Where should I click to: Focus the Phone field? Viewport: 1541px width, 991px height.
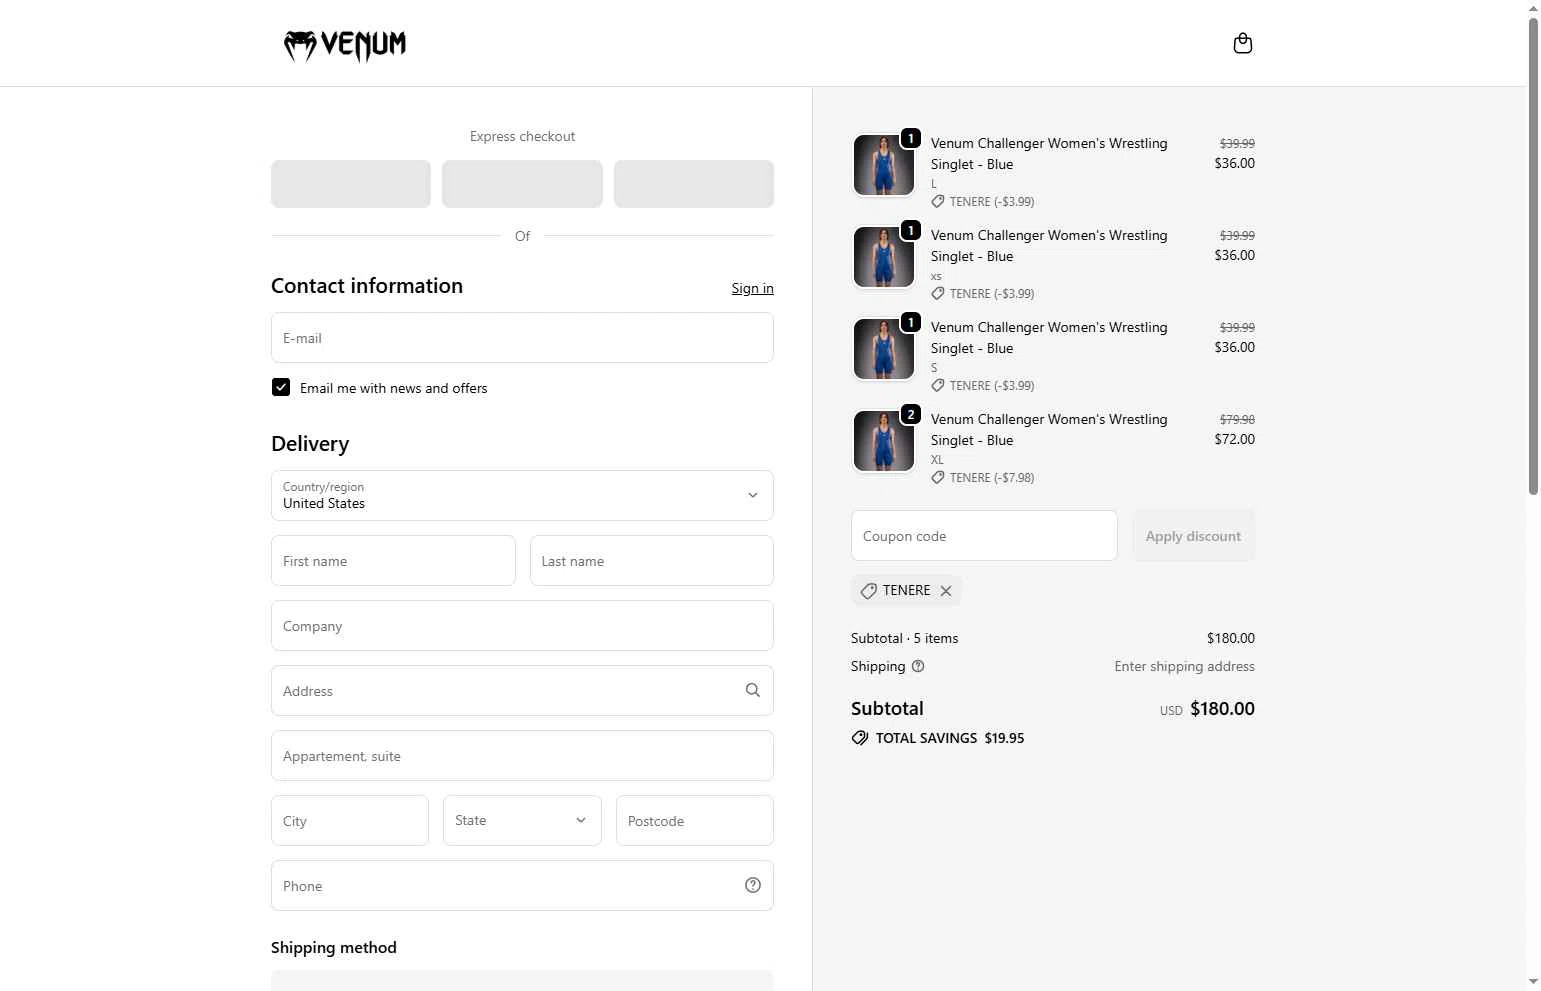[x=522, y=885]
